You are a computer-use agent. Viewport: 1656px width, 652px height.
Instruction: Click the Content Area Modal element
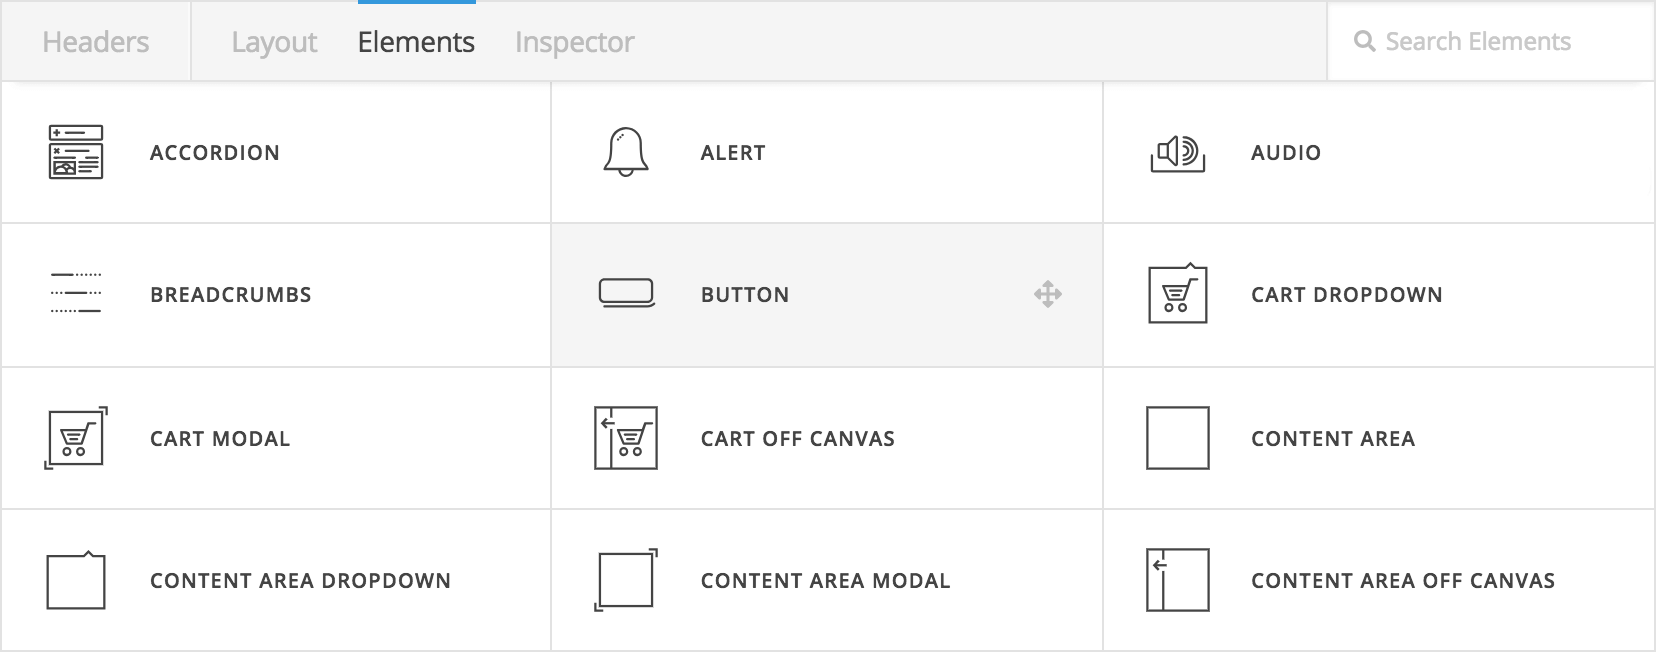pos(825,580)
